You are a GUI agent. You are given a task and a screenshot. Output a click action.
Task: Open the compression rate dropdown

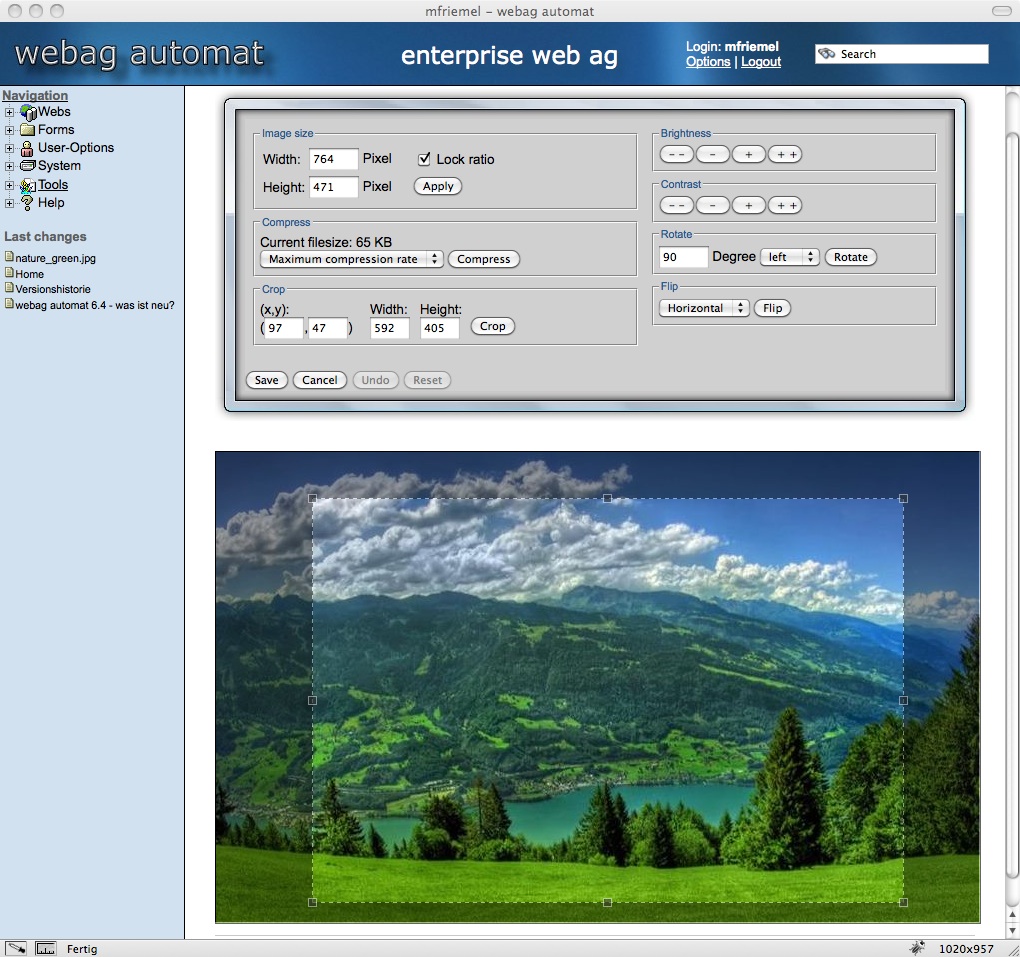point(351,259)
